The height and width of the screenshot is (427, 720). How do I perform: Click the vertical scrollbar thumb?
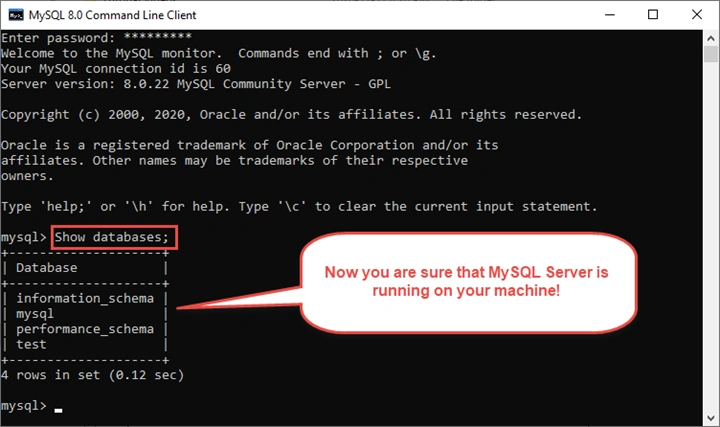[711, 54]
